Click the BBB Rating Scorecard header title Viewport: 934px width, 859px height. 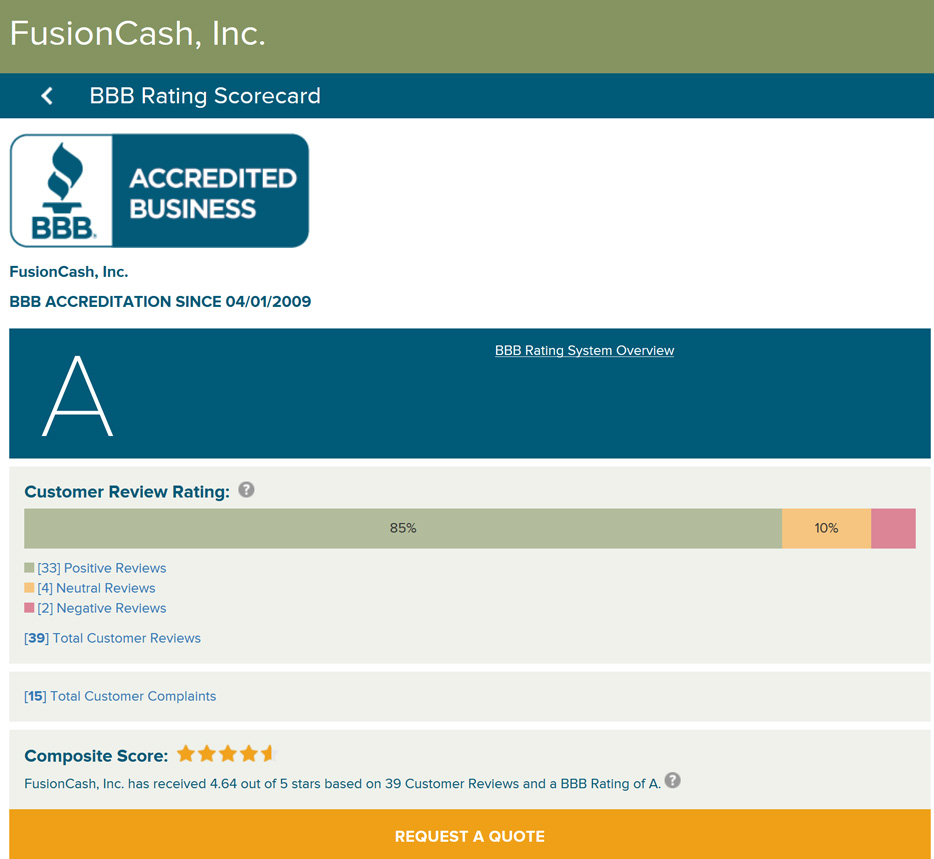click(205, 96)
